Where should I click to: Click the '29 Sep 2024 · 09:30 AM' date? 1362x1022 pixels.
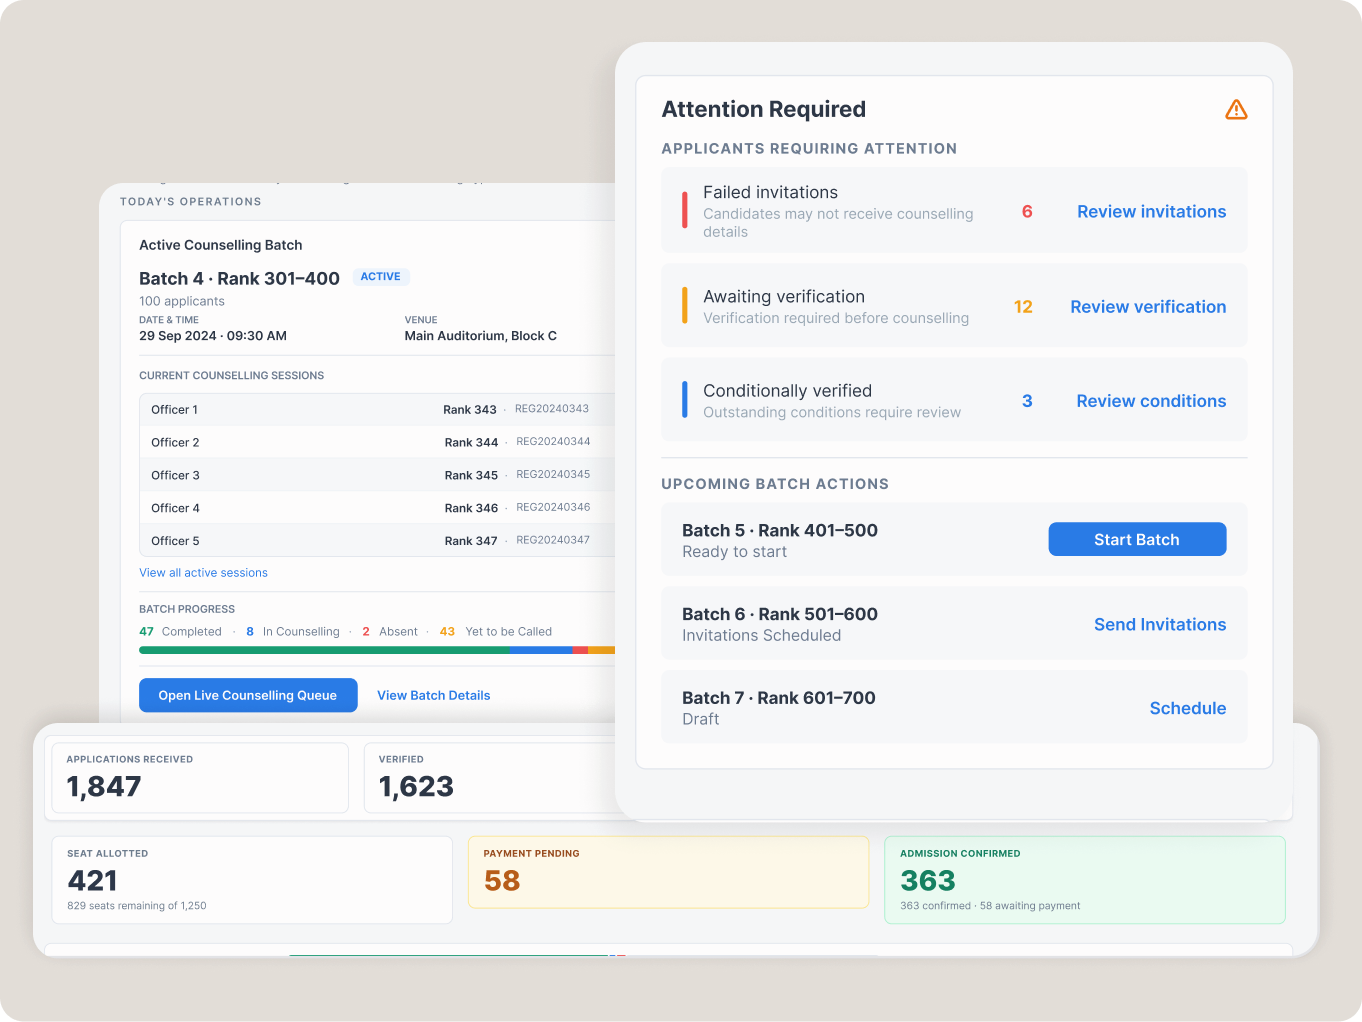213,336
